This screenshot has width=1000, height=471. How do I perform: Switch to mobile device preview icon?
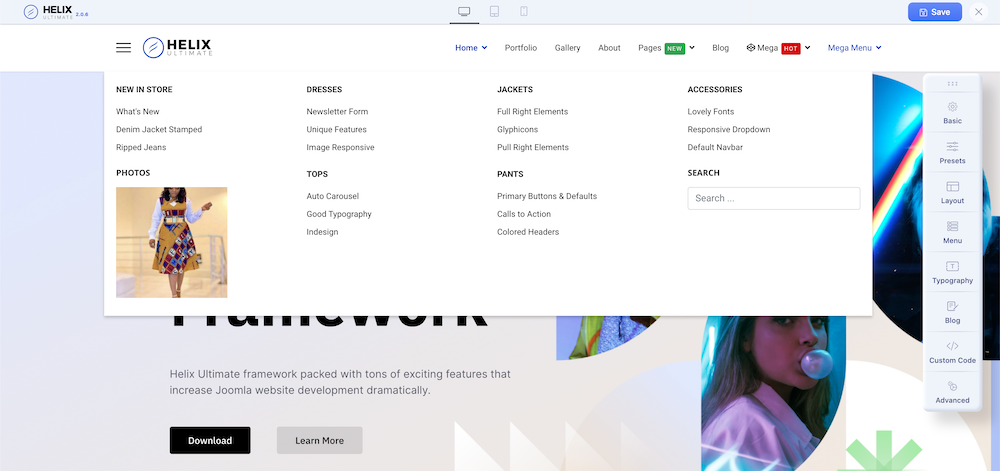tap(524, 11)
